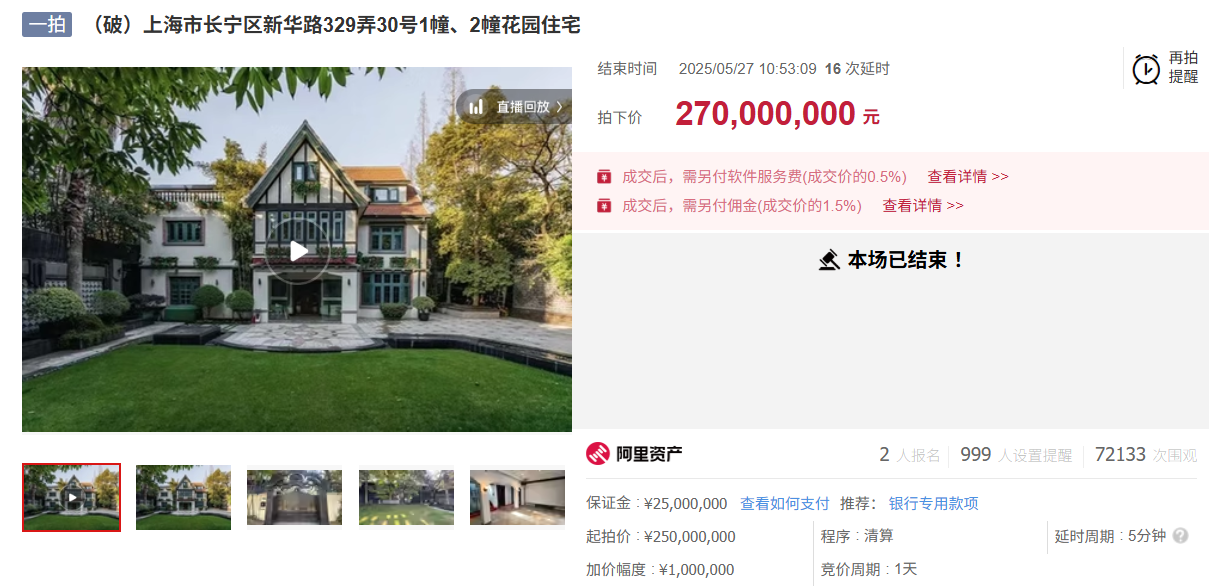Select the gate entrance thumbnail
Screen dimensions: 1209x586
(294, 497)
